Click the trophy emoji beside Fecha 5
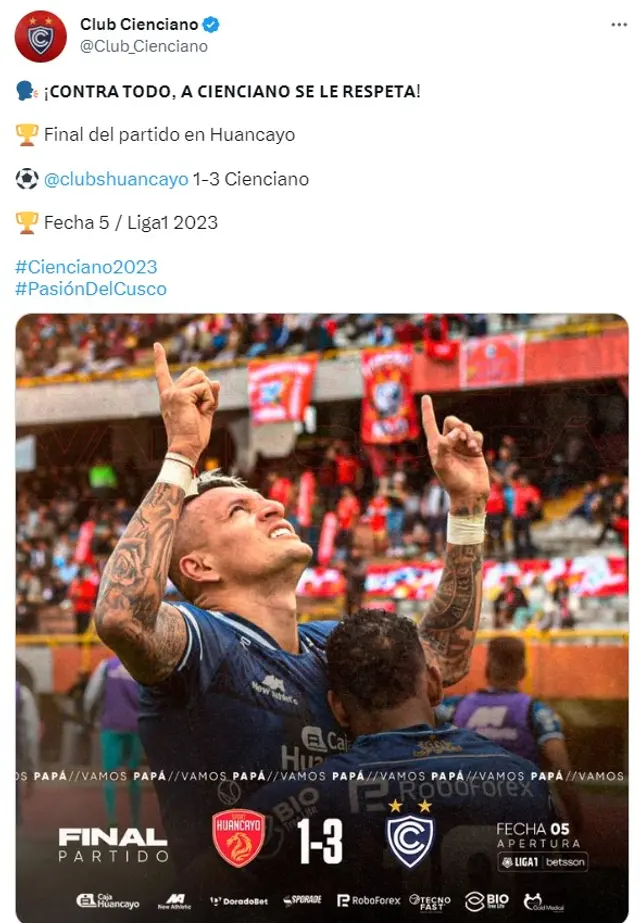640x923 pixels. click(x=26, y=223)
